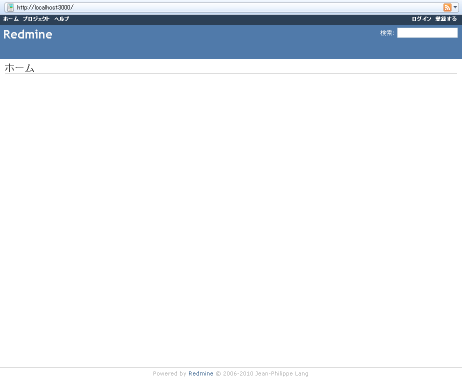The height and width of the screenshot is (379, 462).
Task: Focus the http://localhost:3000/ URL field
Action: 228,7
